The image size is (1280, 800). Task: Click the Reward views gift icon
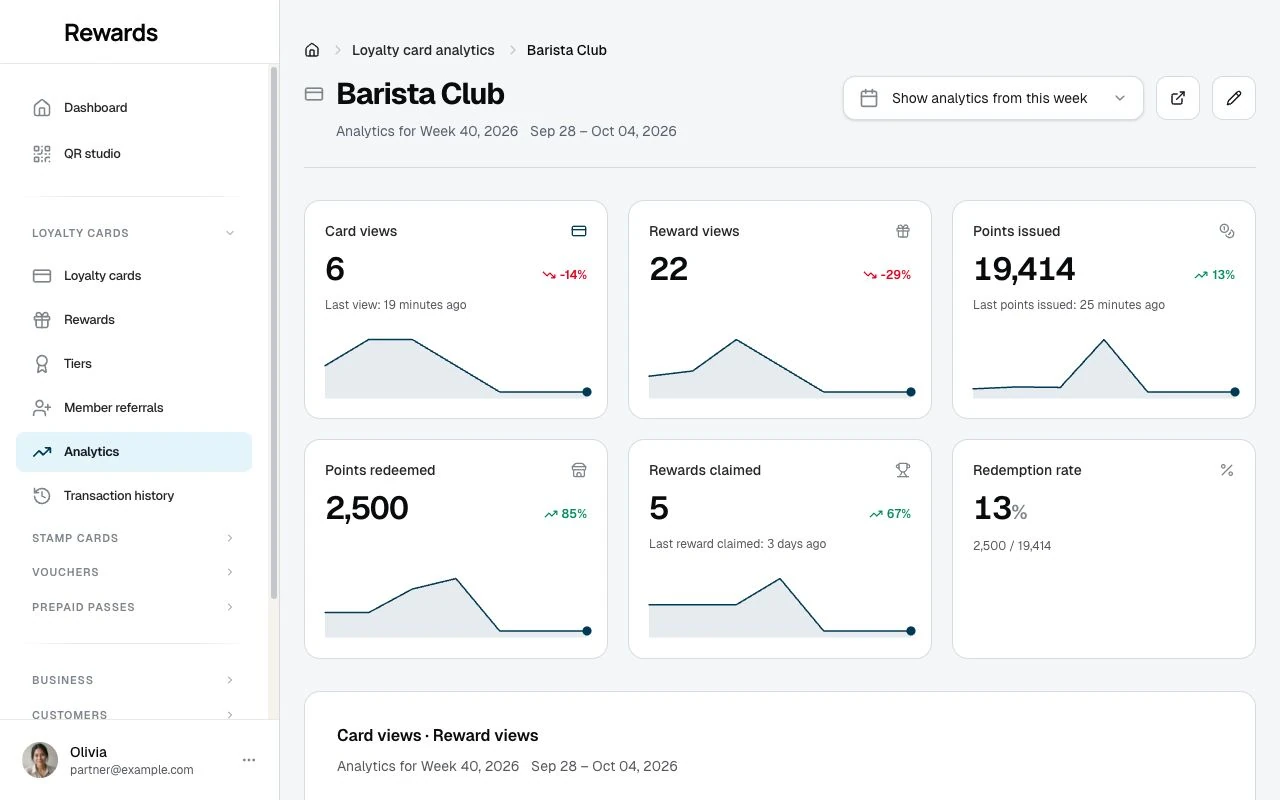coord(903,231)
